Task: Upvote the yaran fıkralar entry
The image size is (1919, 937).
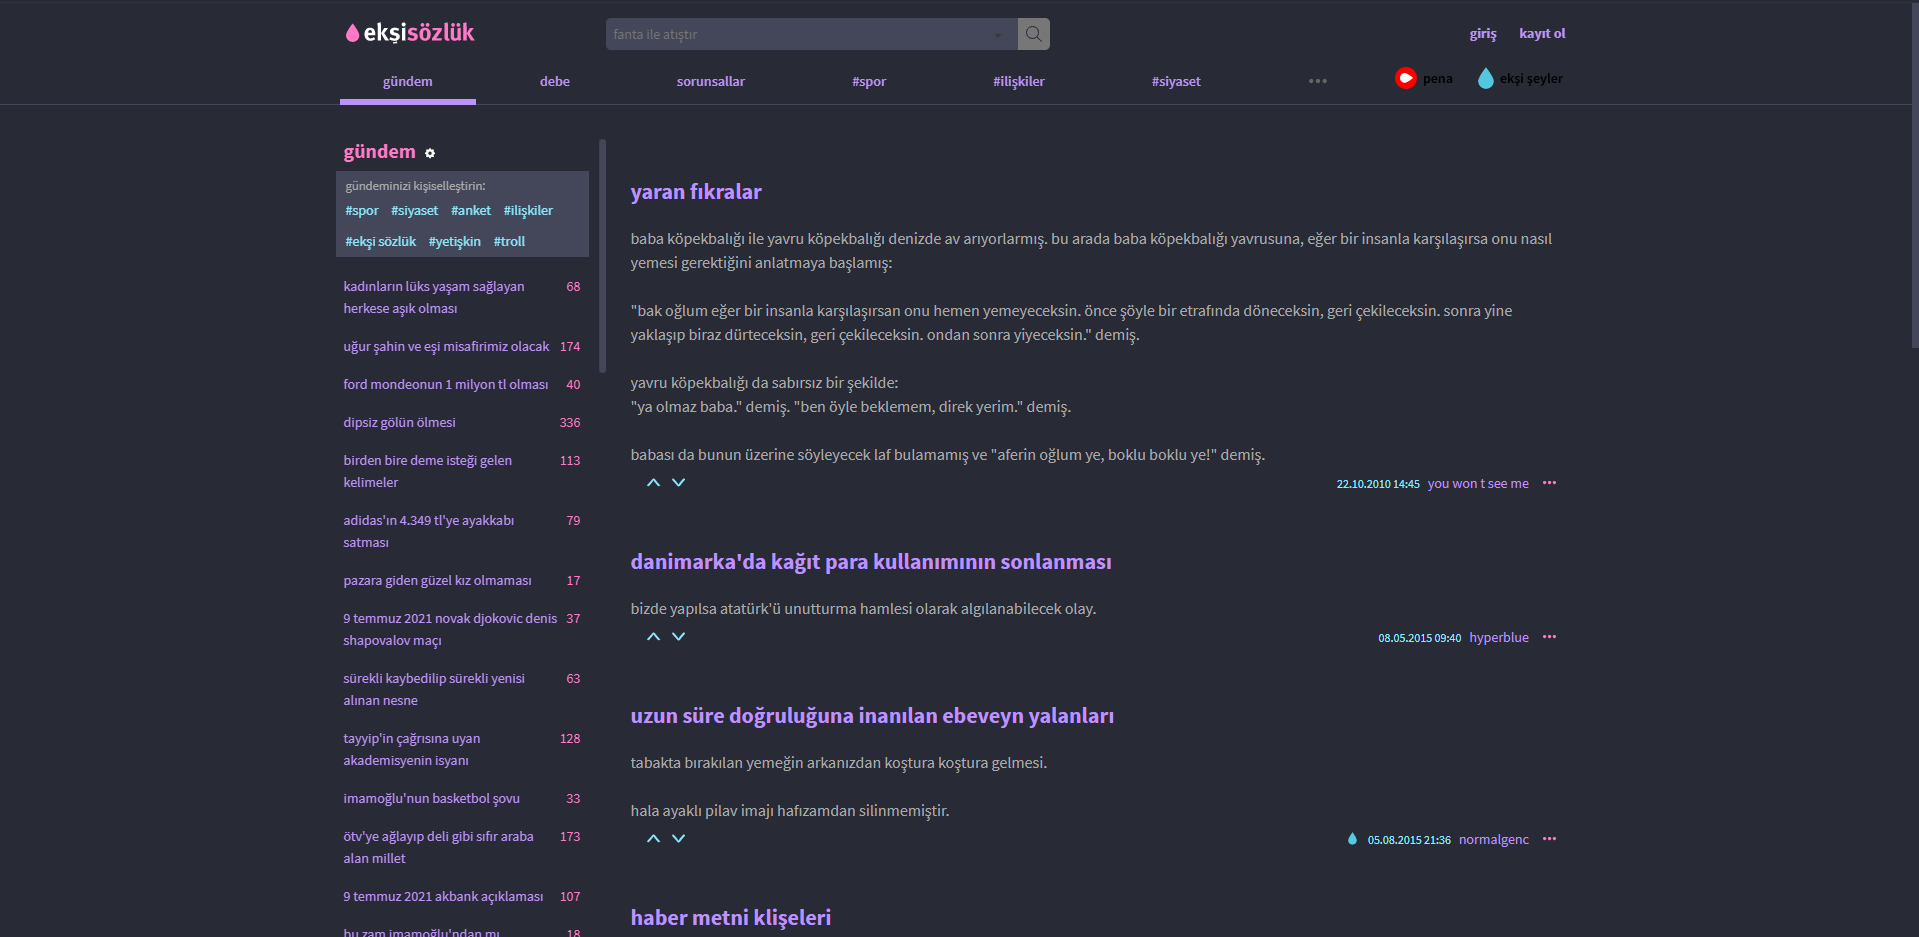Action: point(653,482)
